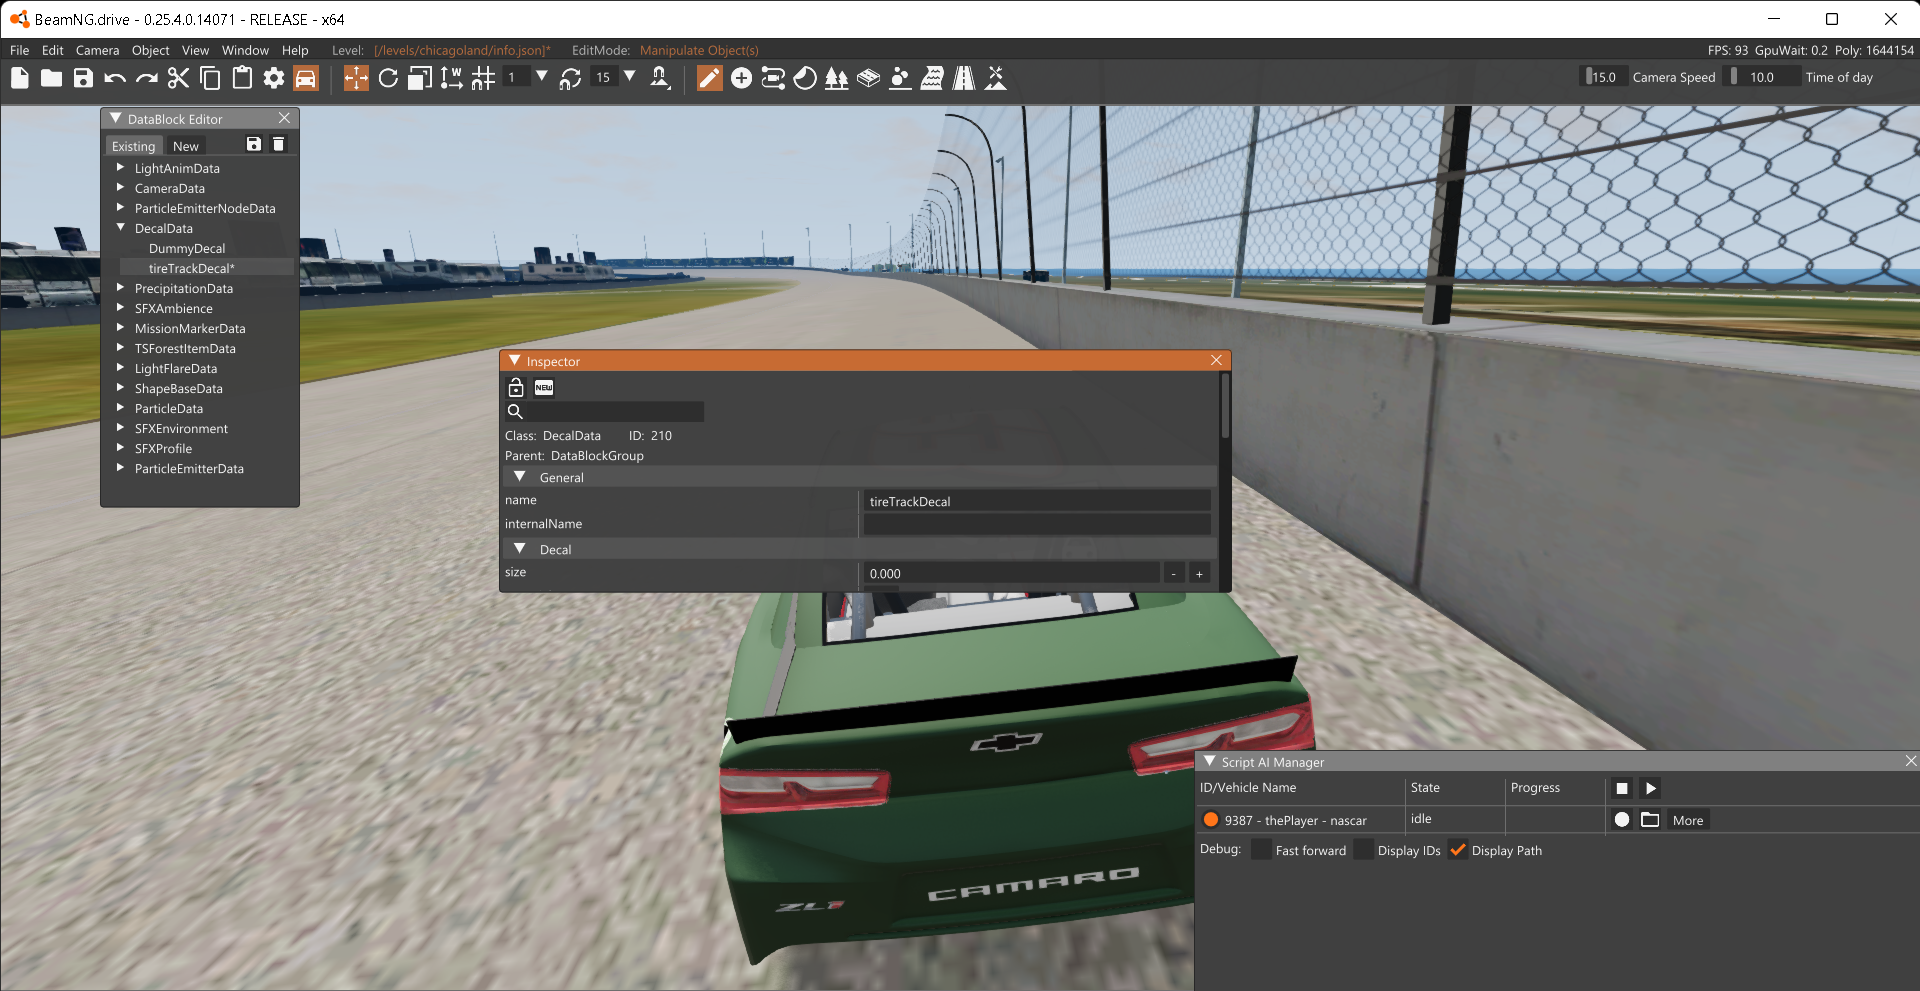The height and width of the screenshot is (991, 1920).
Task: Click the More button in Script AI
Action: [1688, 820]
